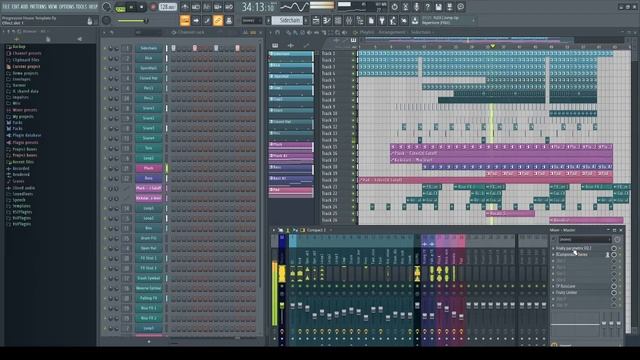Mute the Kick channel LED
The image size is (640, 360).
coord(105,58)
